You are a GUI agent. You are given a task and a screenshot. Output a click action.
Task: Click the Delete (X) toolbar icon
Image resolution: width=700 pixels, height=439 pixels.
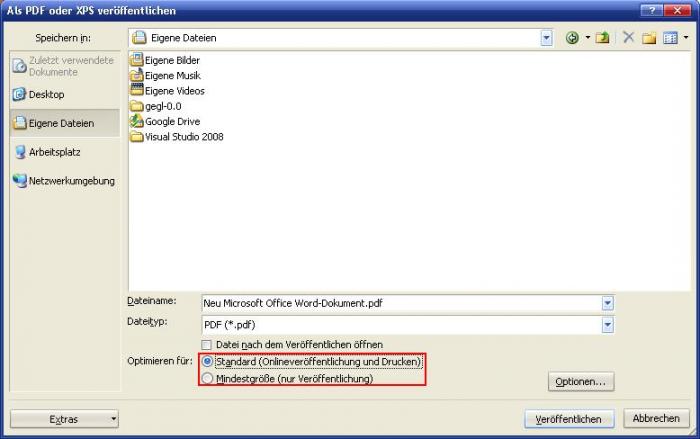click(x=629, y=38)
